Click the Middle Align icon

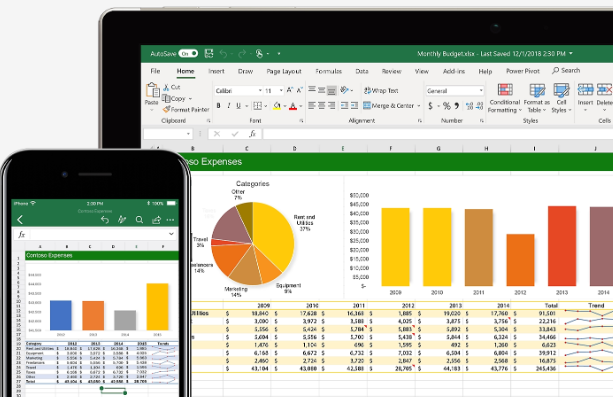(321, 90)
